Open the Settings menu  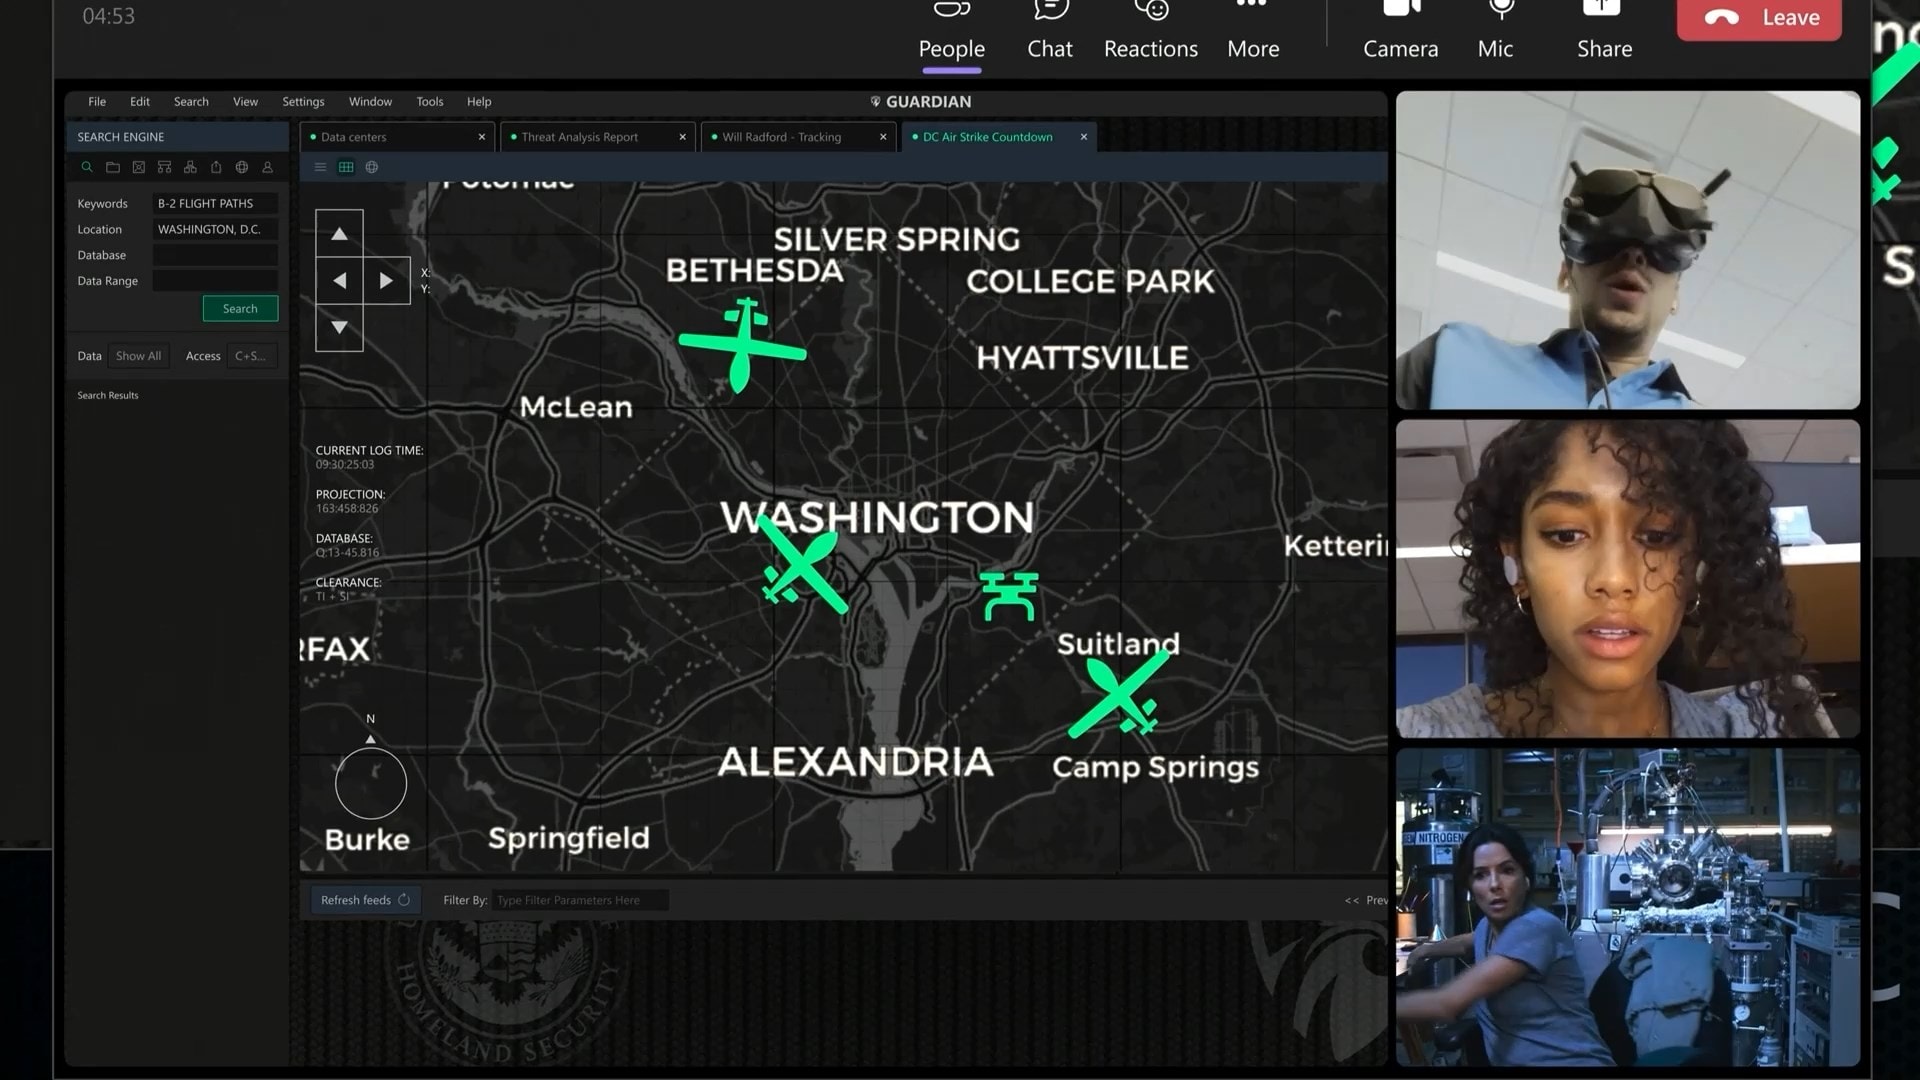(303, 102)
